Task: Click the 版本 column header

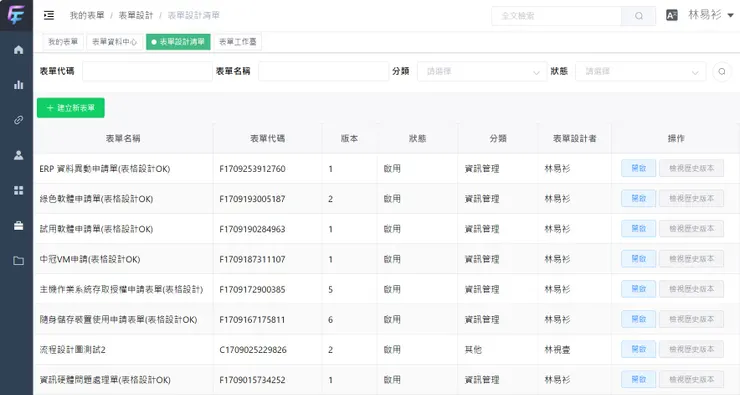Action: (x=349, y=139)
